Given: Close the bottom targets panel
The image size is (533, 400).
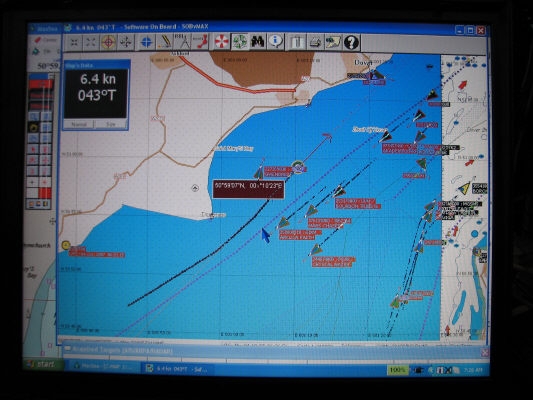Looking at the screenshot, I should point(484,352).
